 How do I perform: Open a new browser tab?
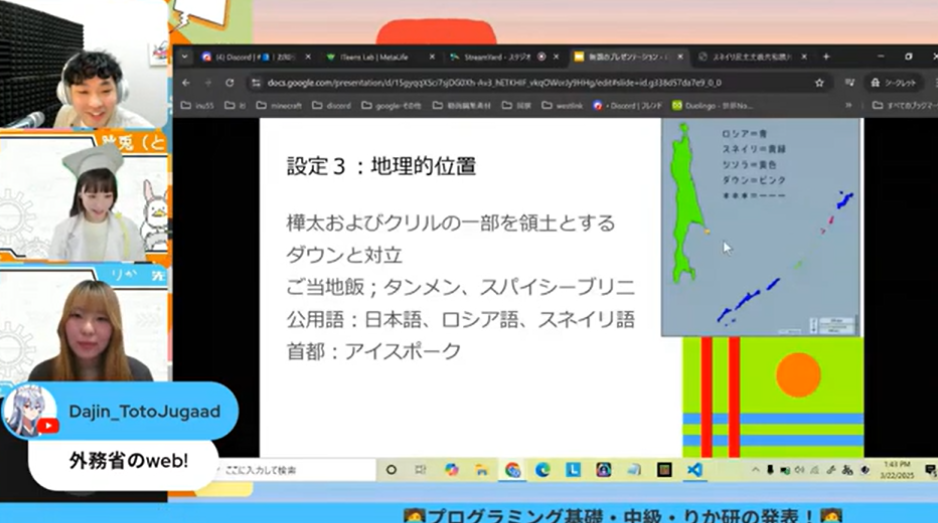(x=826, y=57)
